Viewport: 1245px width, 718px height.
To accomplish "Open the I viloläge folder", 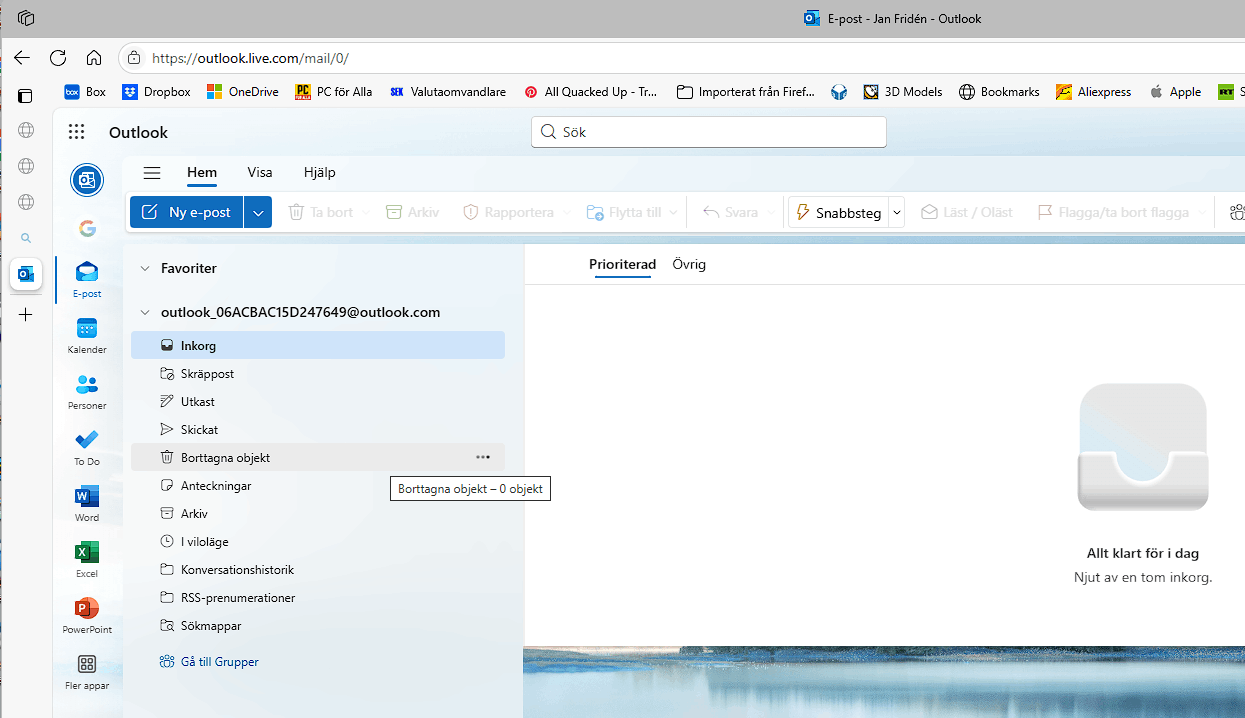I will pyautogui.click(x=318, y=541).
